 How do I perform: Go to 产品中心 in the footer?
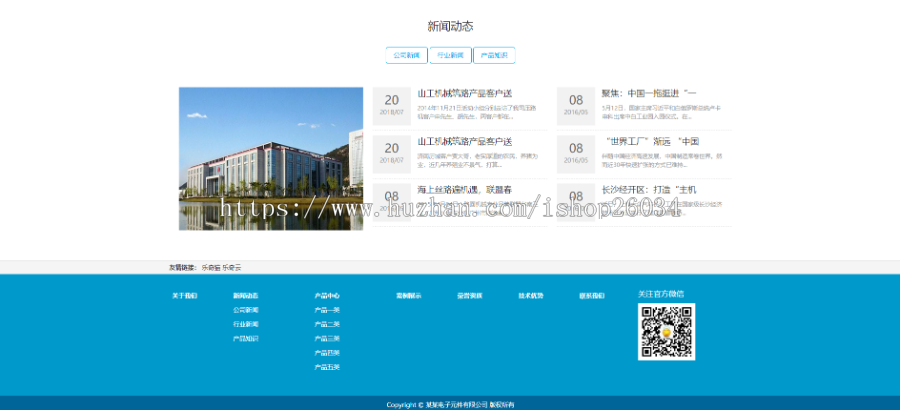click(327, 296)
